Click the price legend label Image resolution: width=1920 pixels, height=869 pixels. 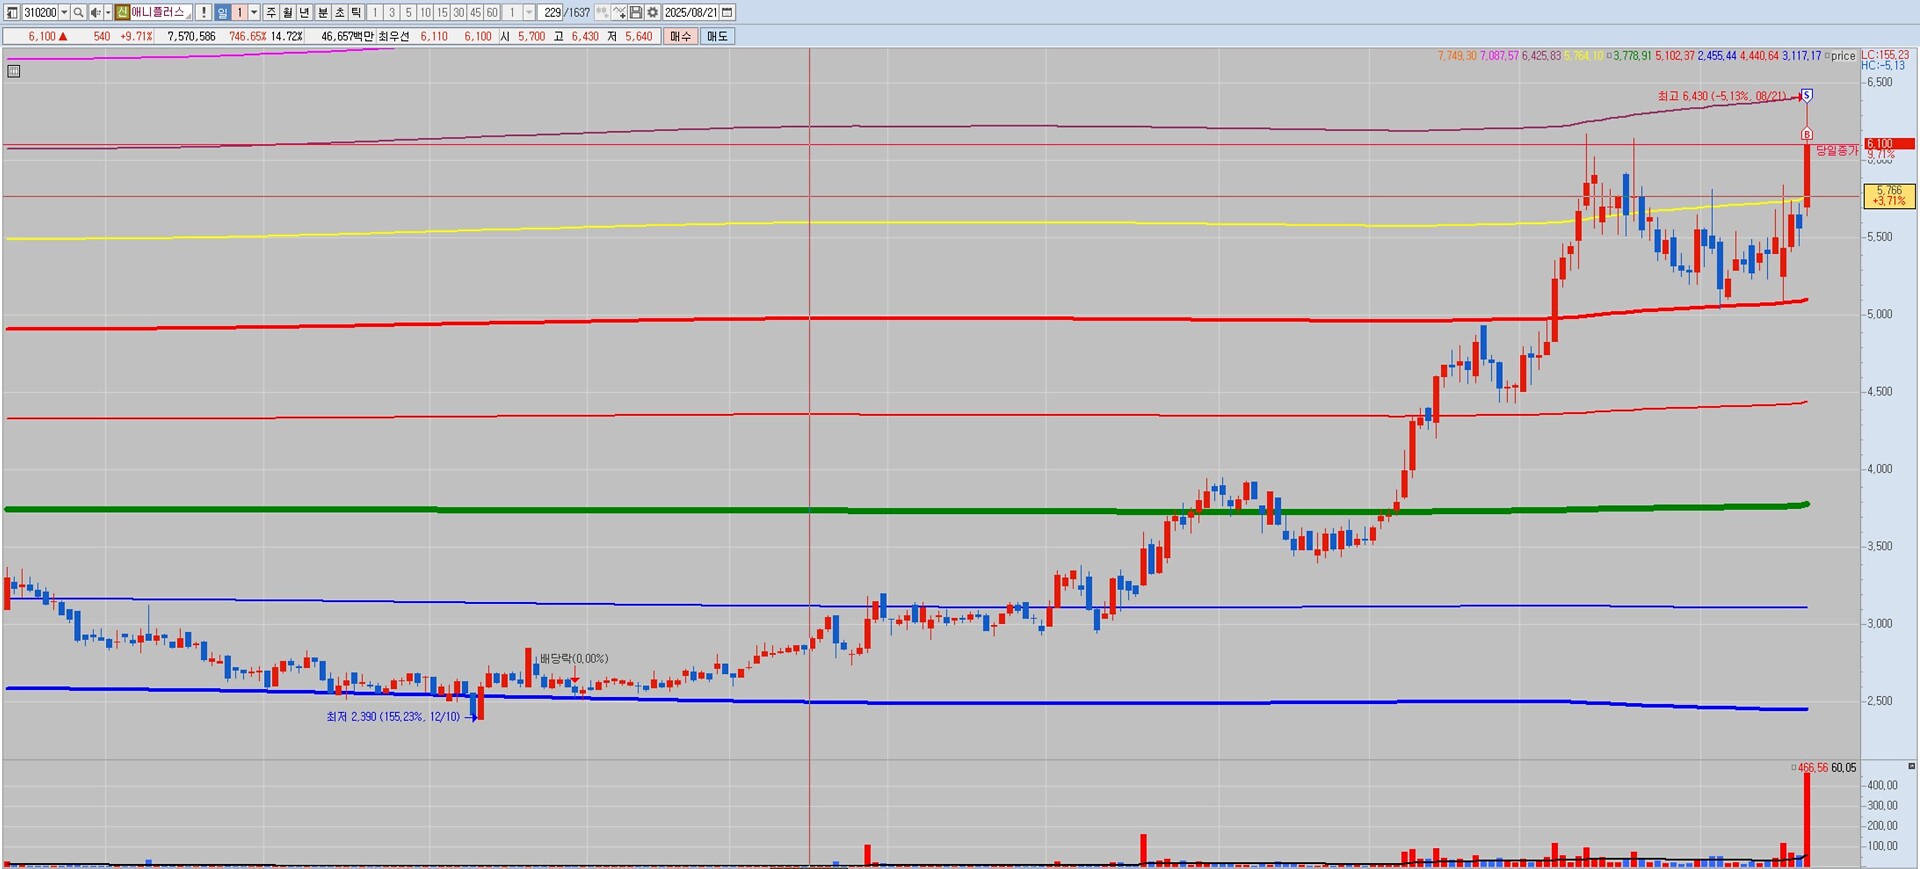pos(1843,56)
